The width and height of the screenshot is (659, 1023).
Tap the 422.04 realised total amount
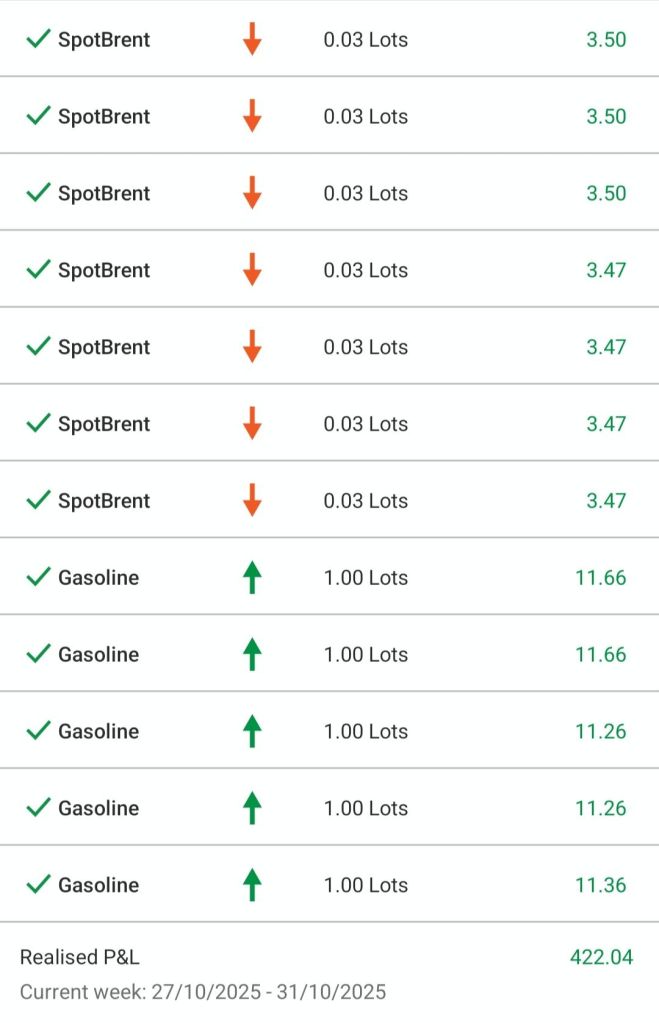(601, 957)
